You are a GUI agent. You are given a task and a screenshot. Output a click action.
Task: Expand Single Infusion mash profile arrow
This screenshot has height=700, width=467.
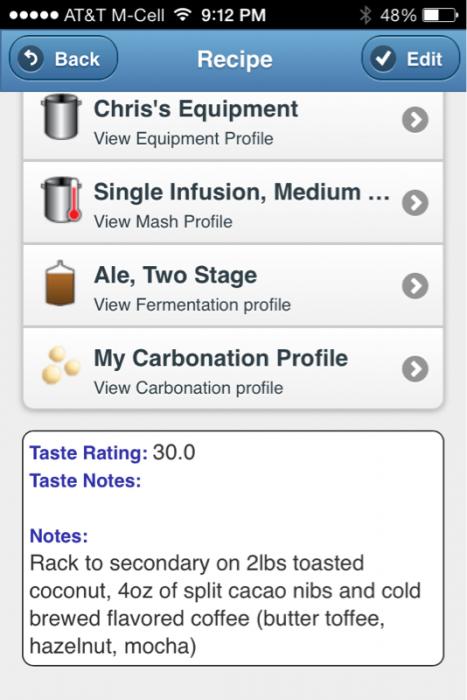coord(415,203)
